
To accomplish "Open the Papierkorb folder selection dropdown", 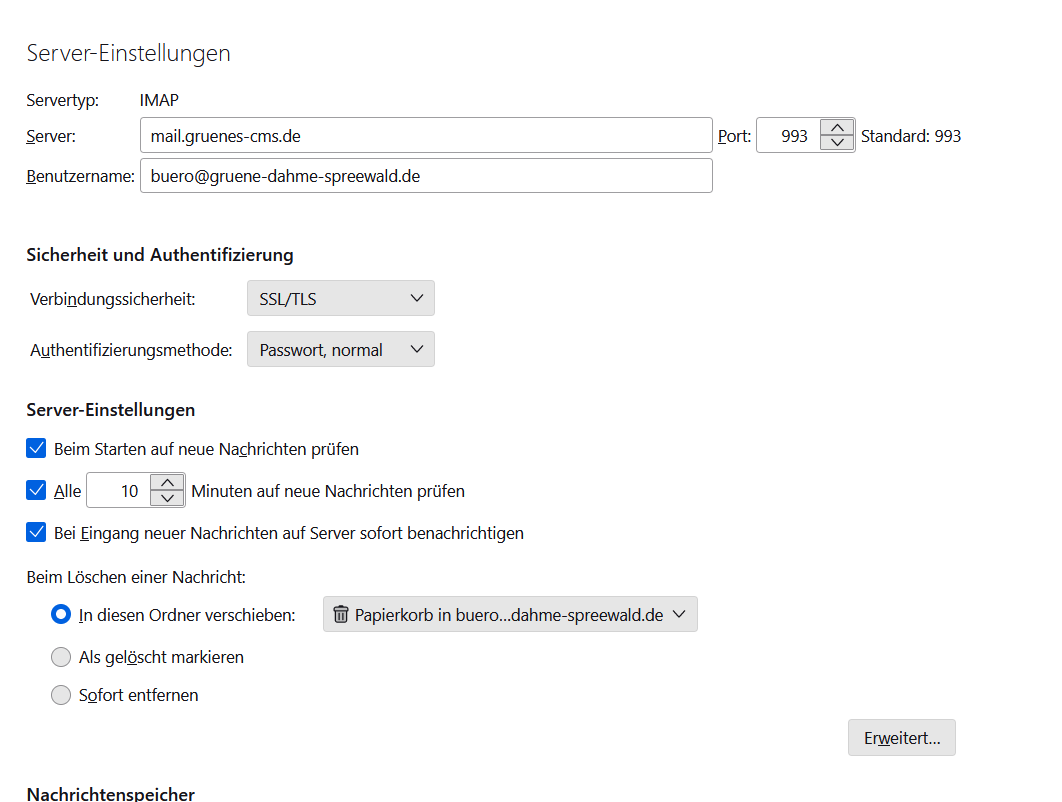I will tap(510, 615).
